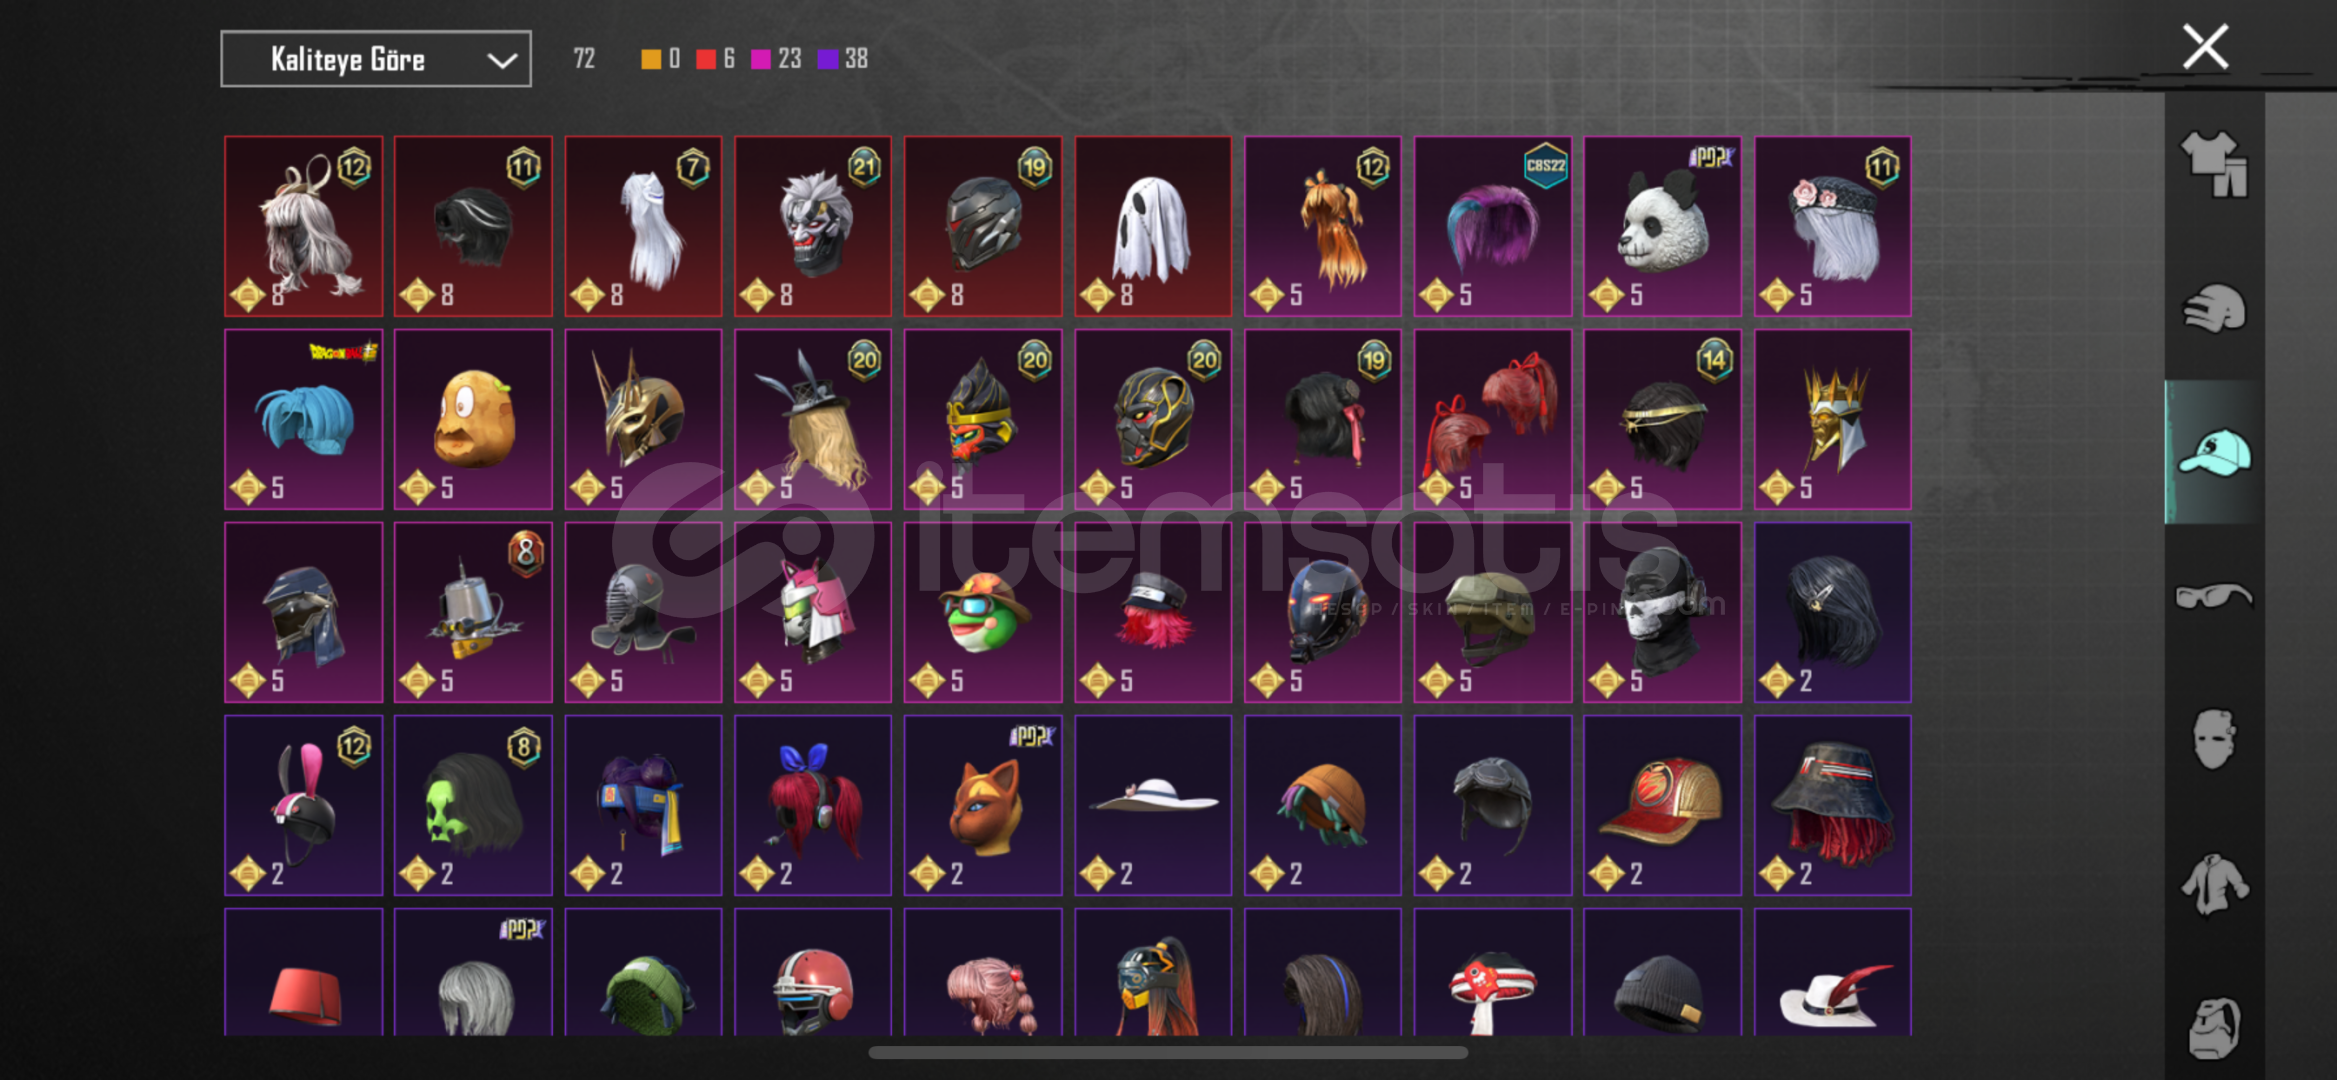Expand the Kaliteye Göre sort dropdown
The height and width of the screenshot is (1080, 2337).
click(x=376, y=59)
